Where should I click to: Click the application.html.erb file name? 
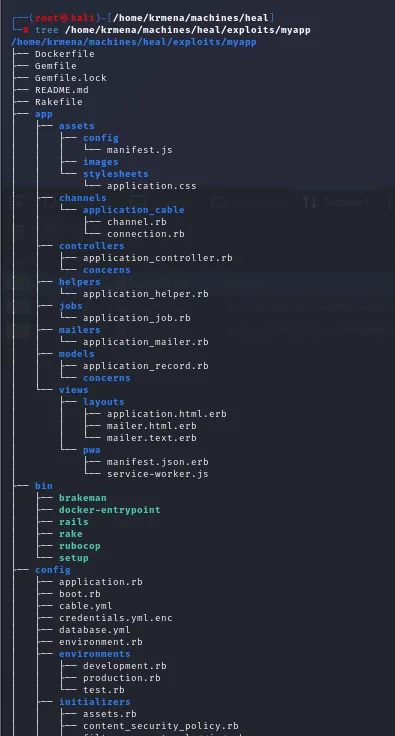click(x=167, y=414)
